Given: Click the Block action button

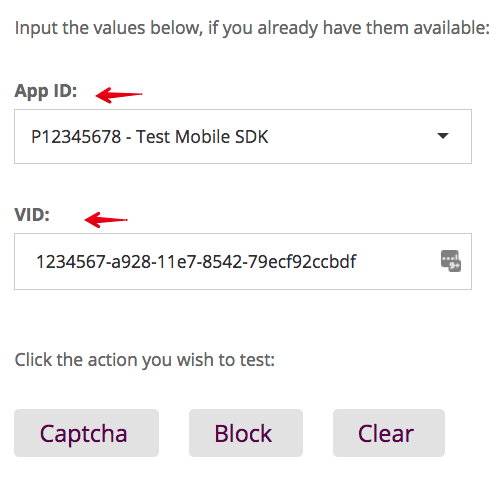Looking at the screenshot, I should pos(246,433).
